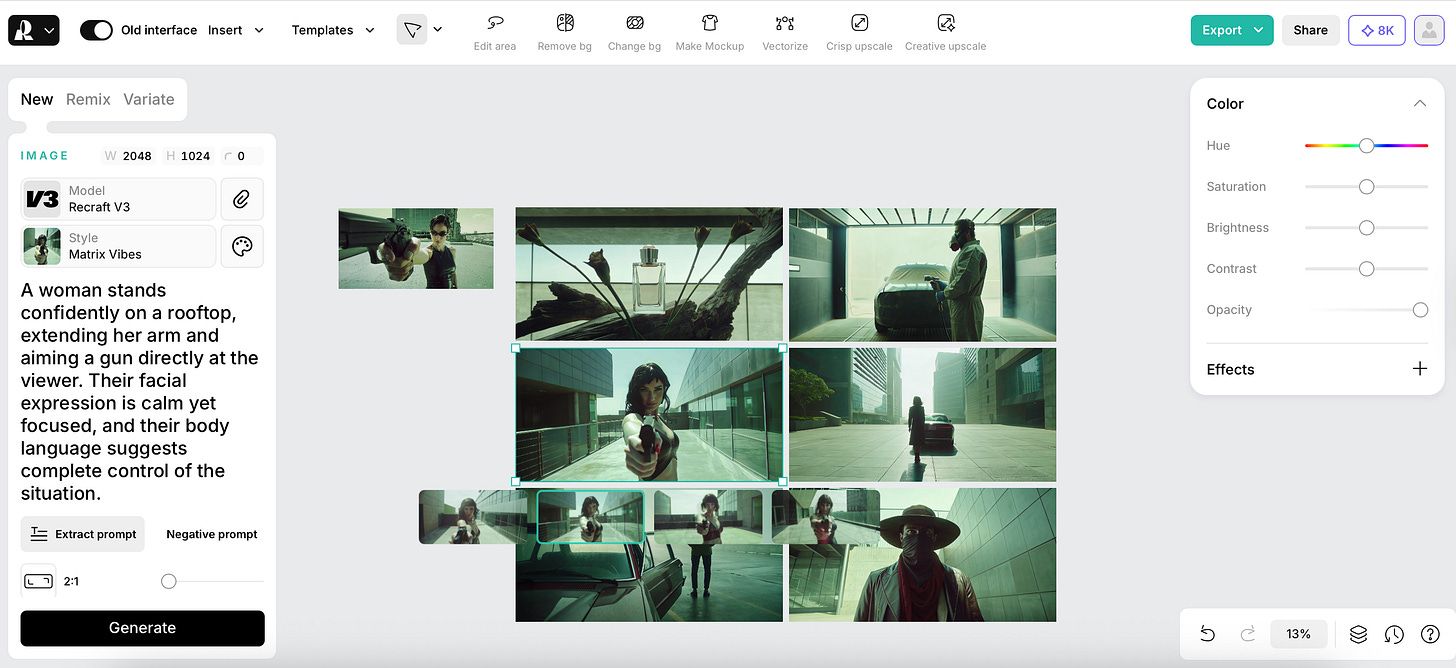Add an effect with plus icon
Viewport: 1456px width, 668px height.
tap(1419, 369)
